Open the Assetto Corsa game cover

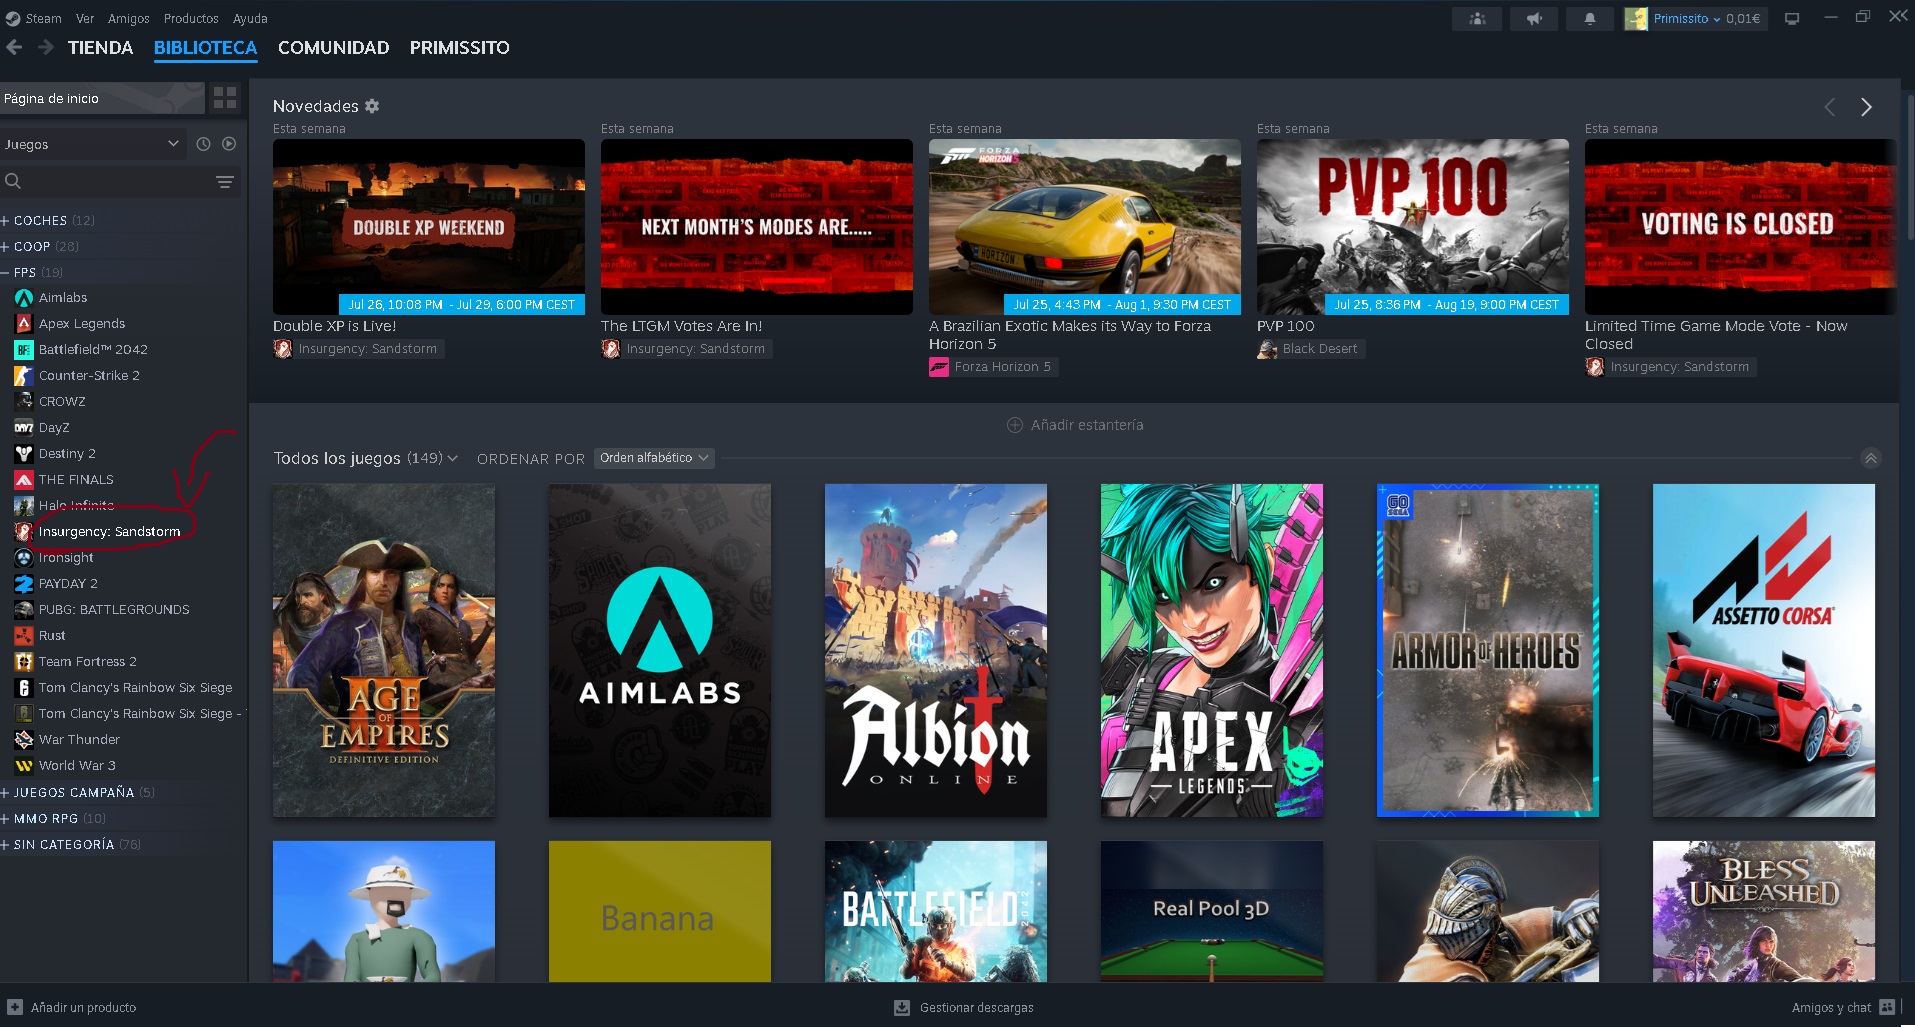(1764, 651)
